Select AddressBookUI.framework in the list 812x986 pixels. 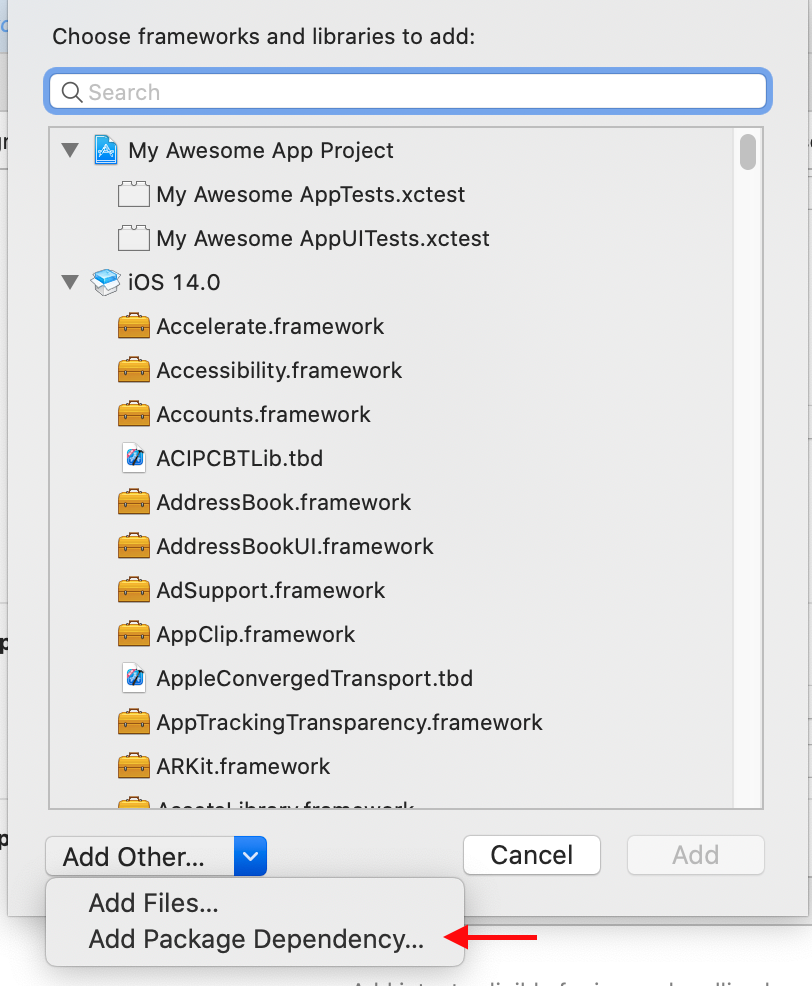tap(391, 546)
